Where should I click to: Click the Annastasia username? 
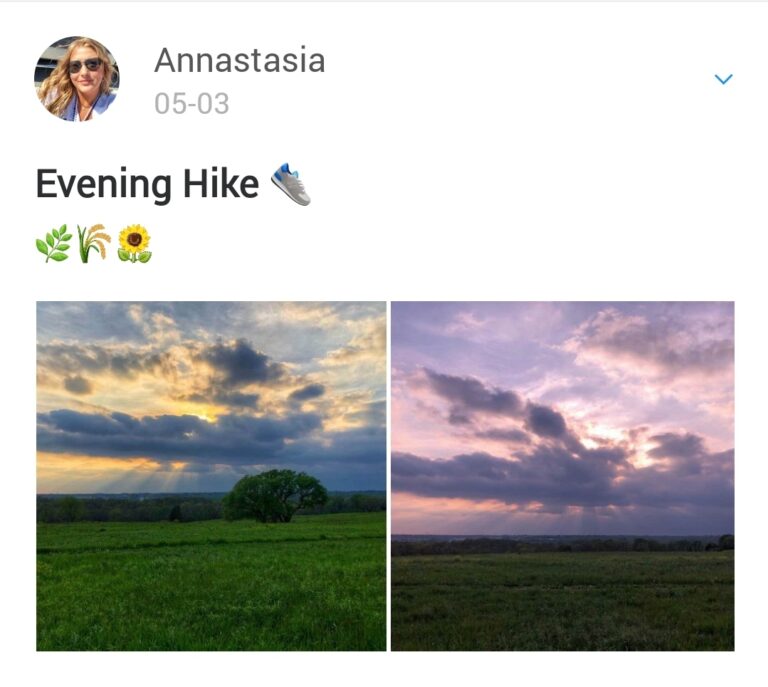coord(240,60)
